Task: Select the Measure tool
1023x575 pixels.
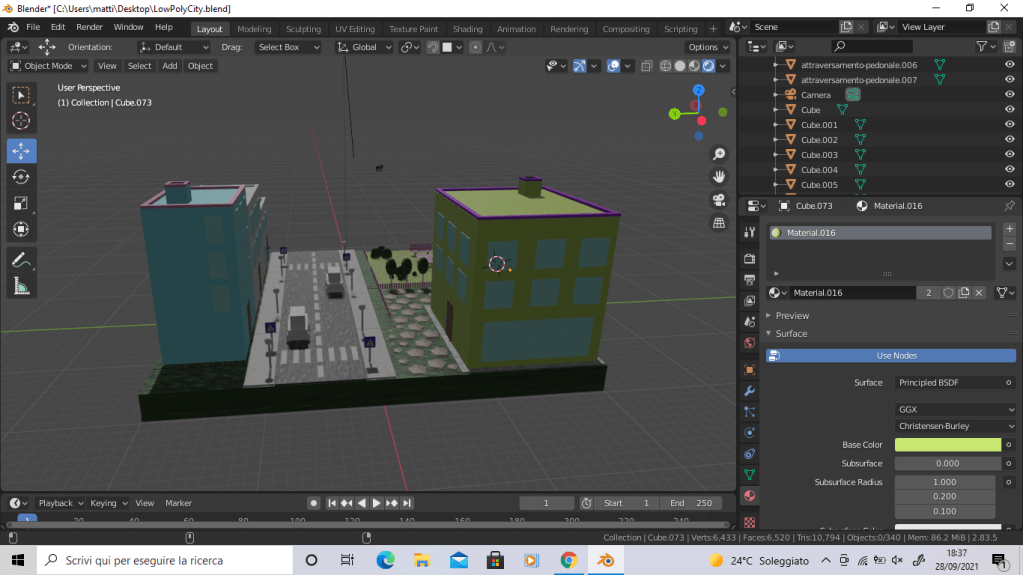Action: click(x=21, y=286)
